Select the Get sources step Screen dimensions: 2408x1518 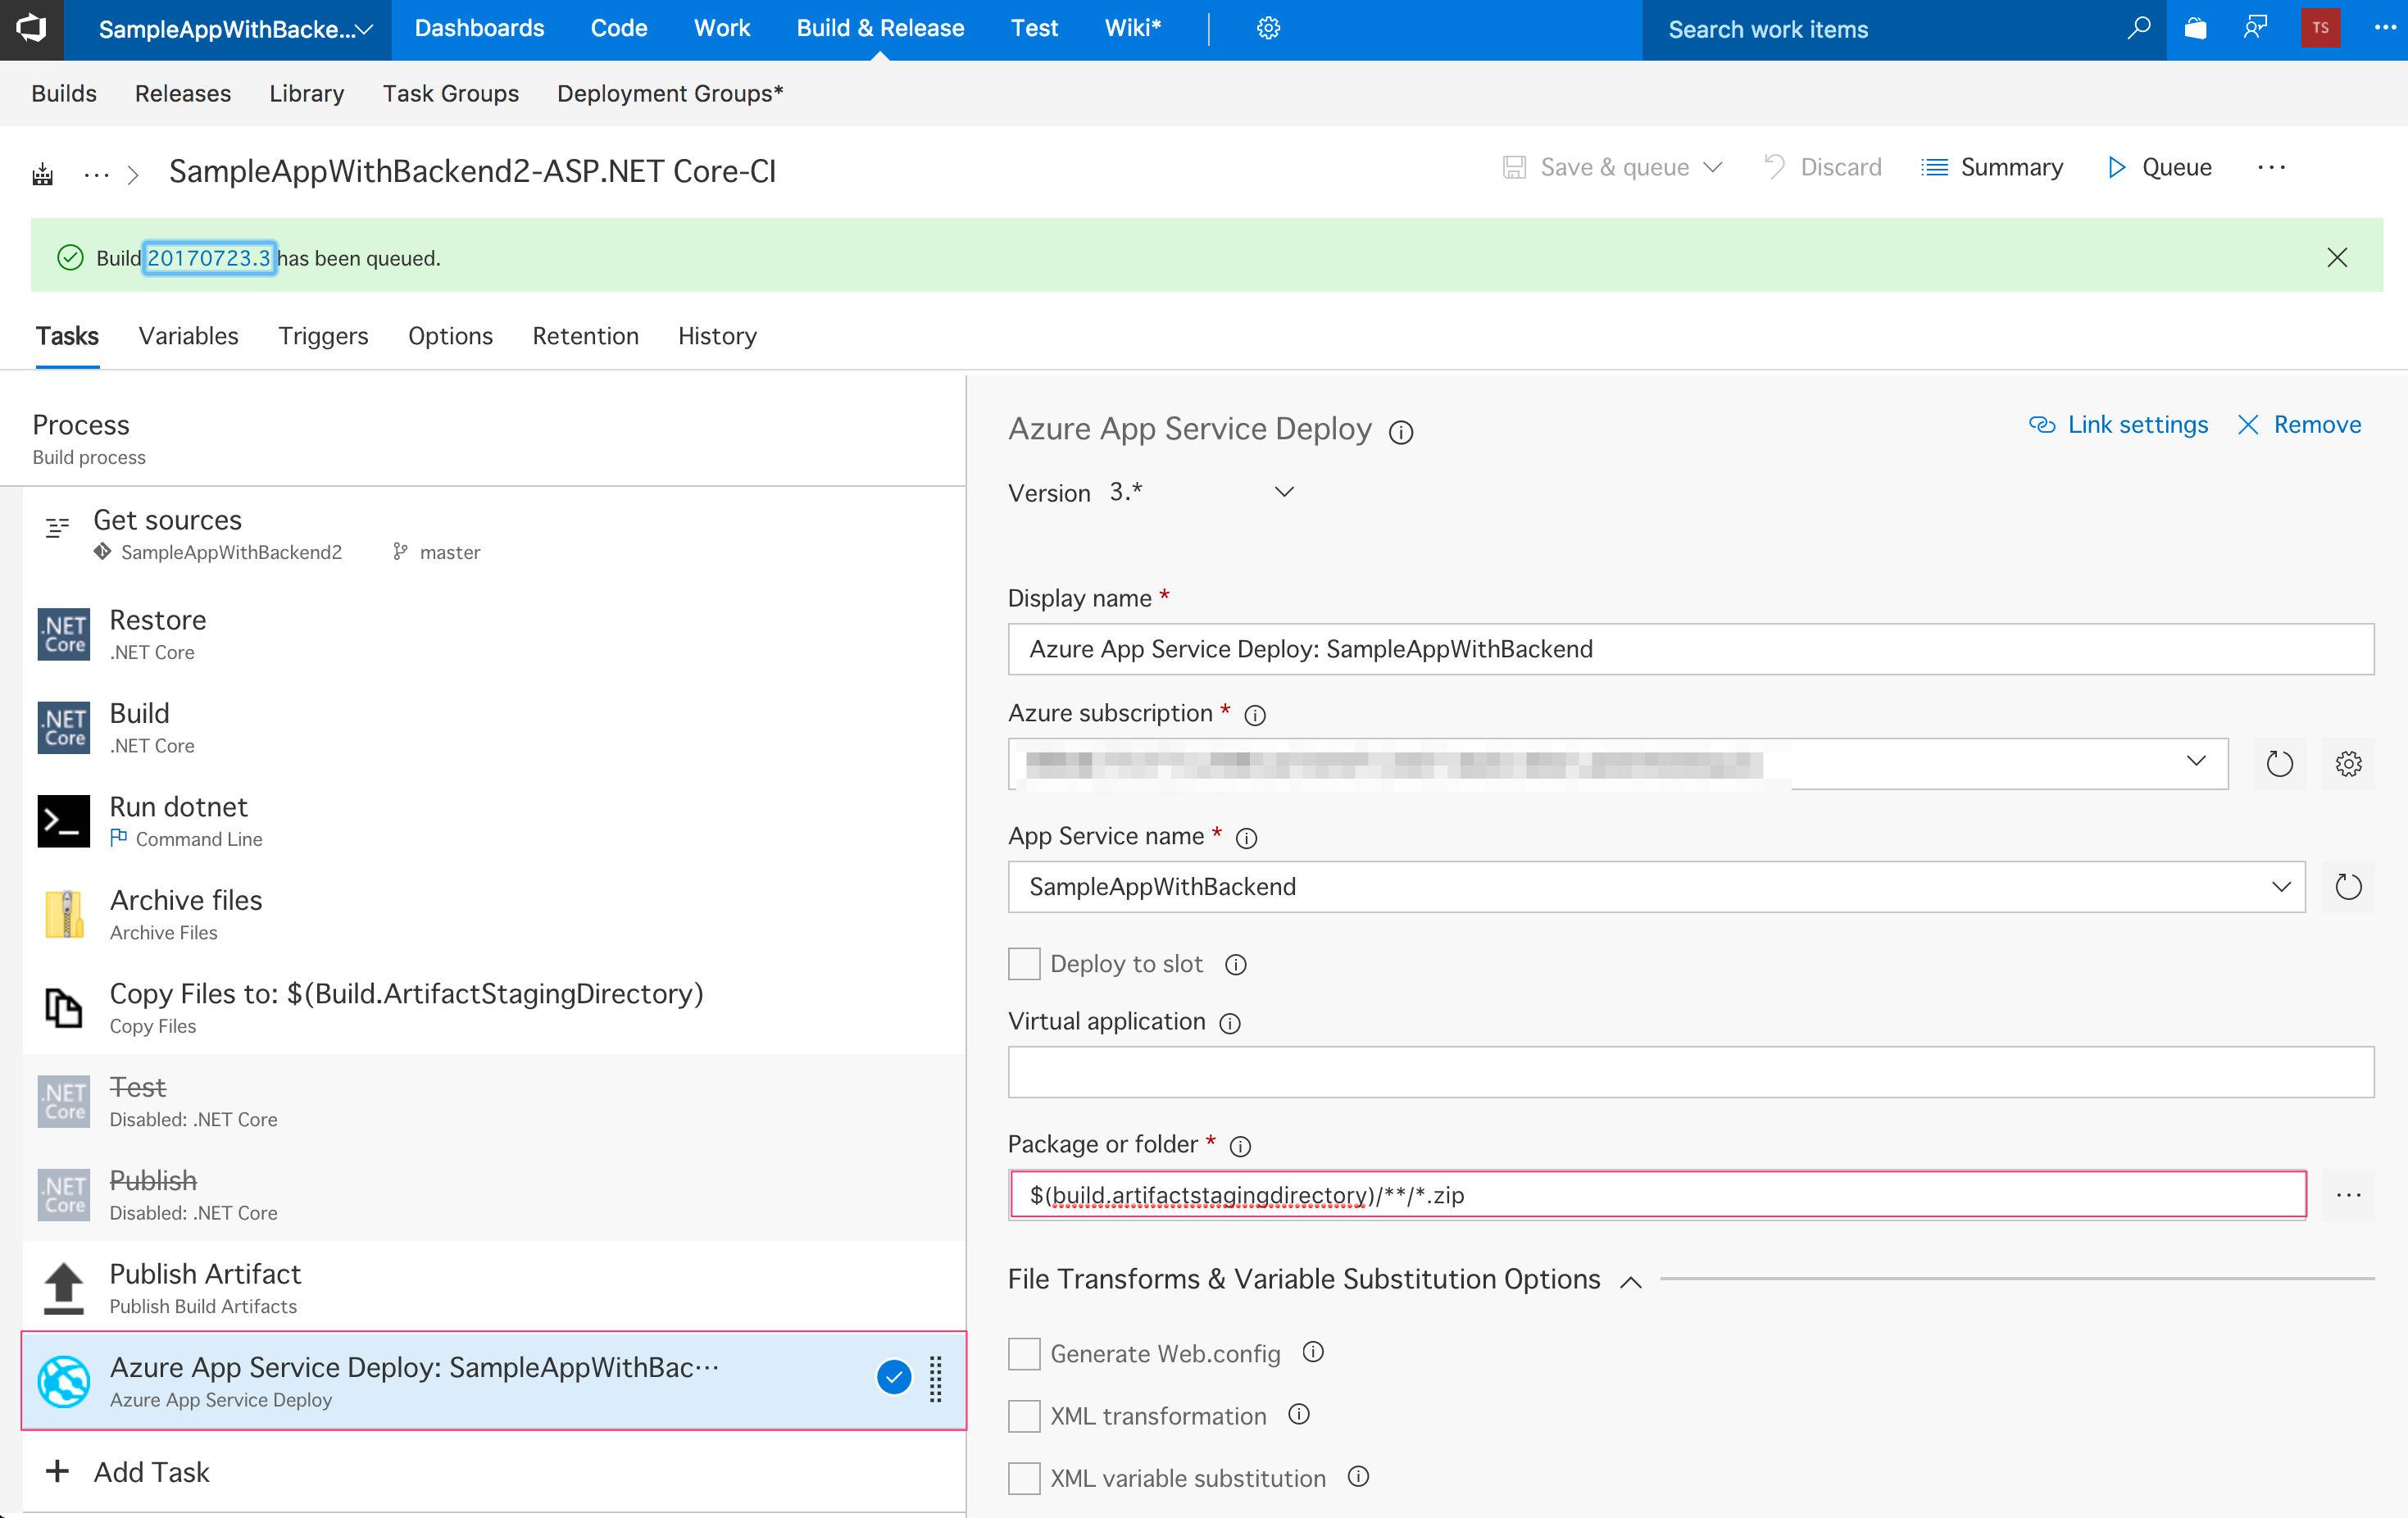[494, 535]
